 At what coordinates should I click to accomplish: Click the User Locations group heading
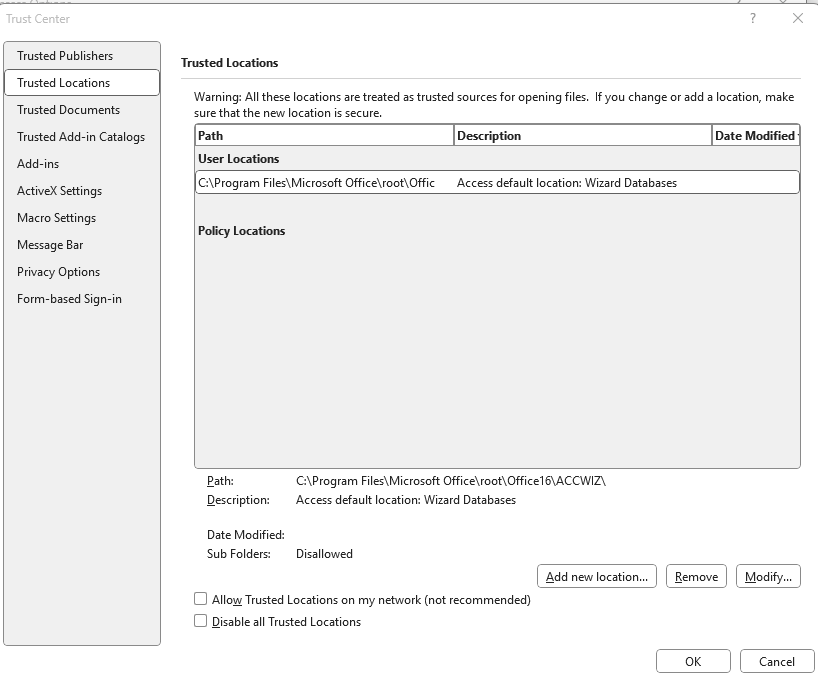pyautogui.click(x=238, y=159)
